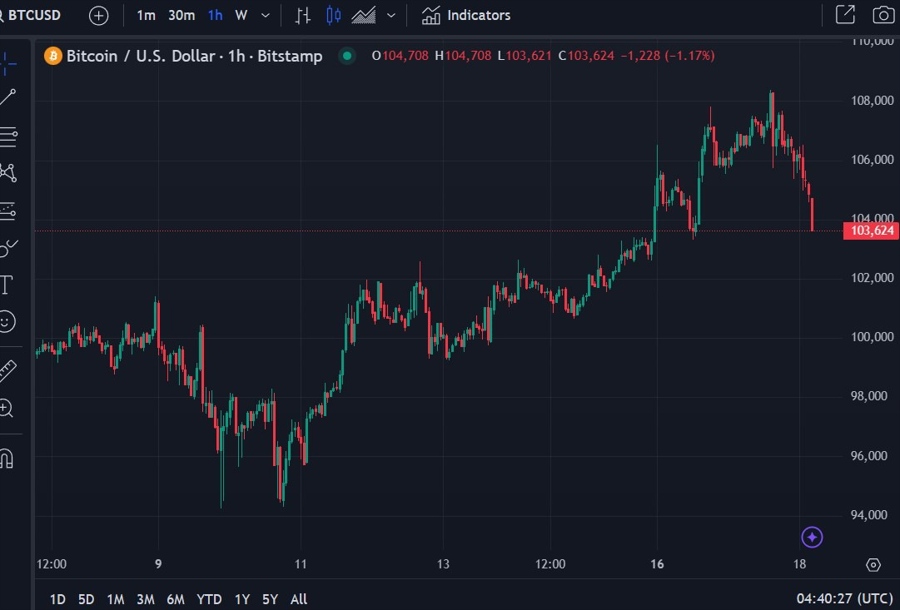The height and width of the screenshot is (610, 900).
Task: Set date range to 1M
Action: pos(115,599)
